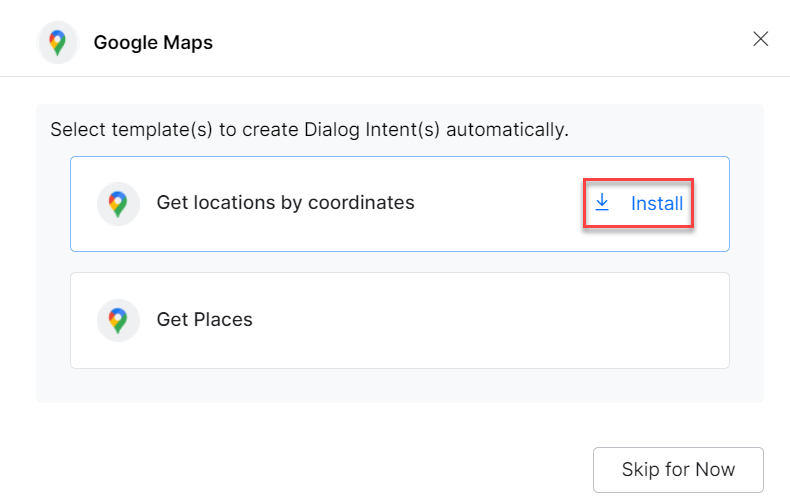Click the Google Maps dialog title text
Viewport: 790px width, 504px height.
(153, 43)
